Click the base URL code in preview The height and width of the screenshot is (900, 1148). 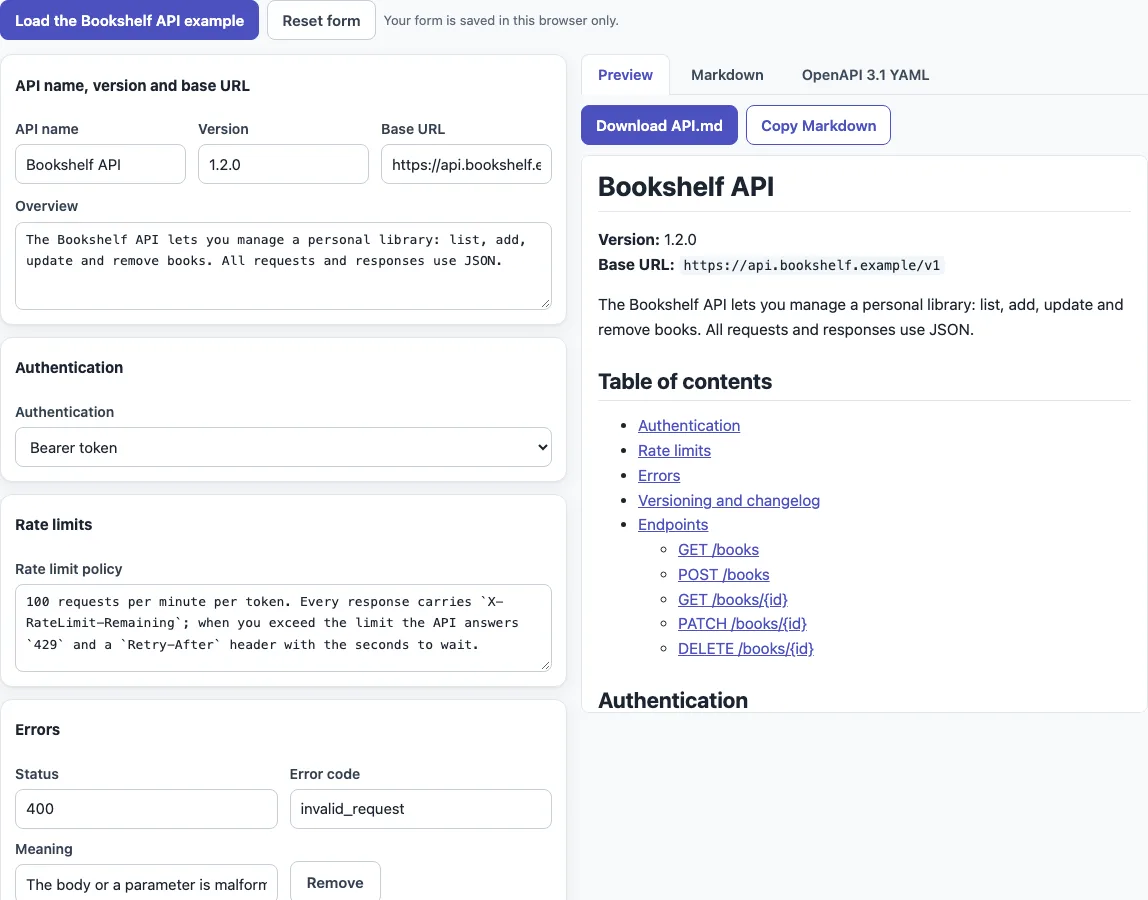(x=811, y=265)
